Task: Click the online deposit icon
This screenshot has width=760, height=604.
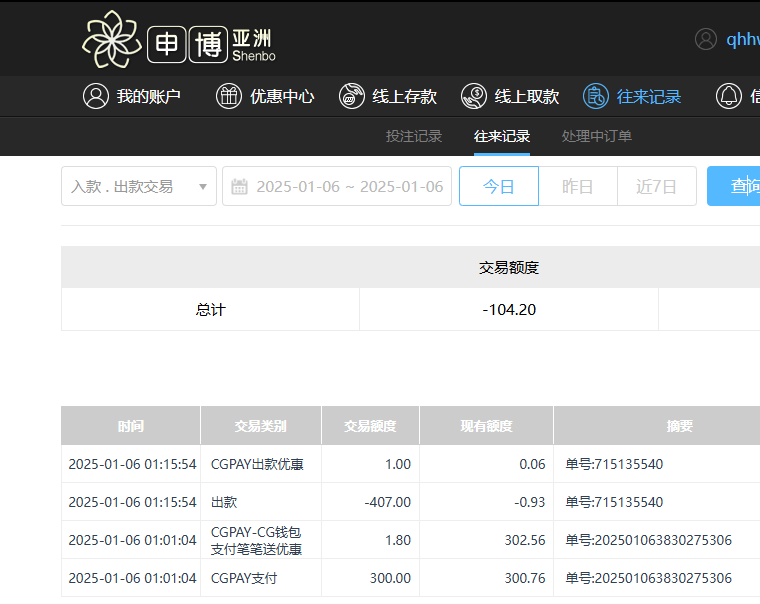Action: click(x=351, y=96)
